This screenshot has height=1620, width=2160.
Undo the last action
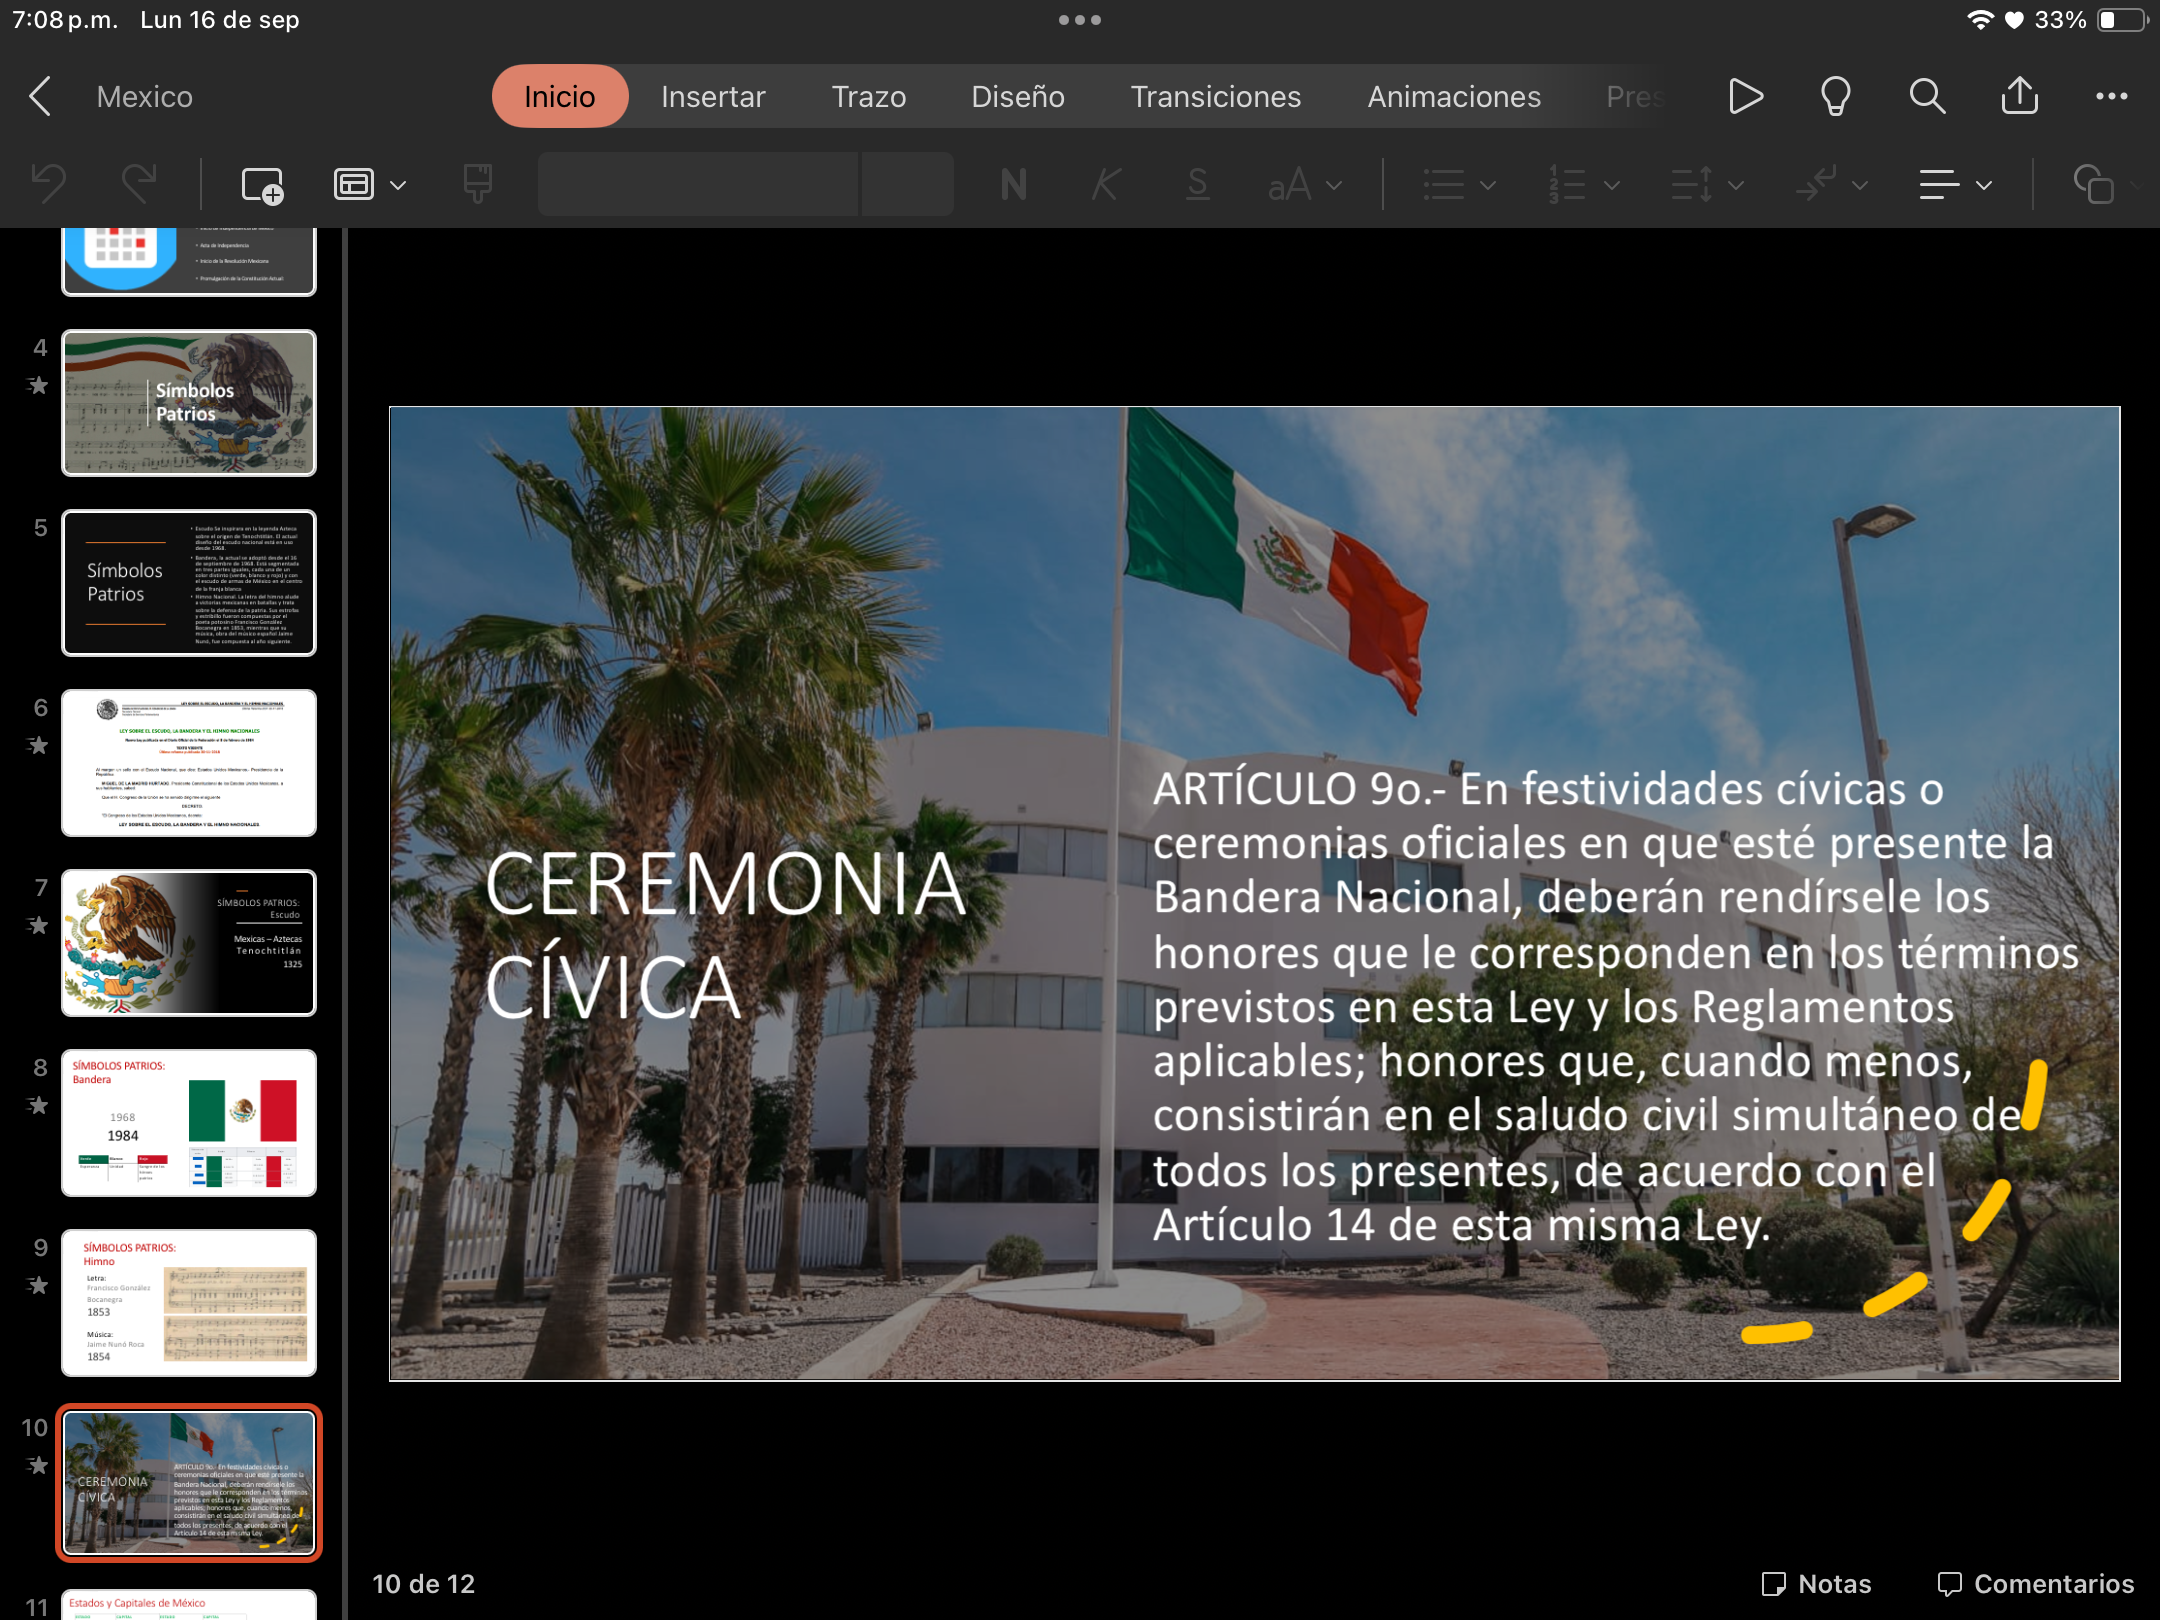49,184
